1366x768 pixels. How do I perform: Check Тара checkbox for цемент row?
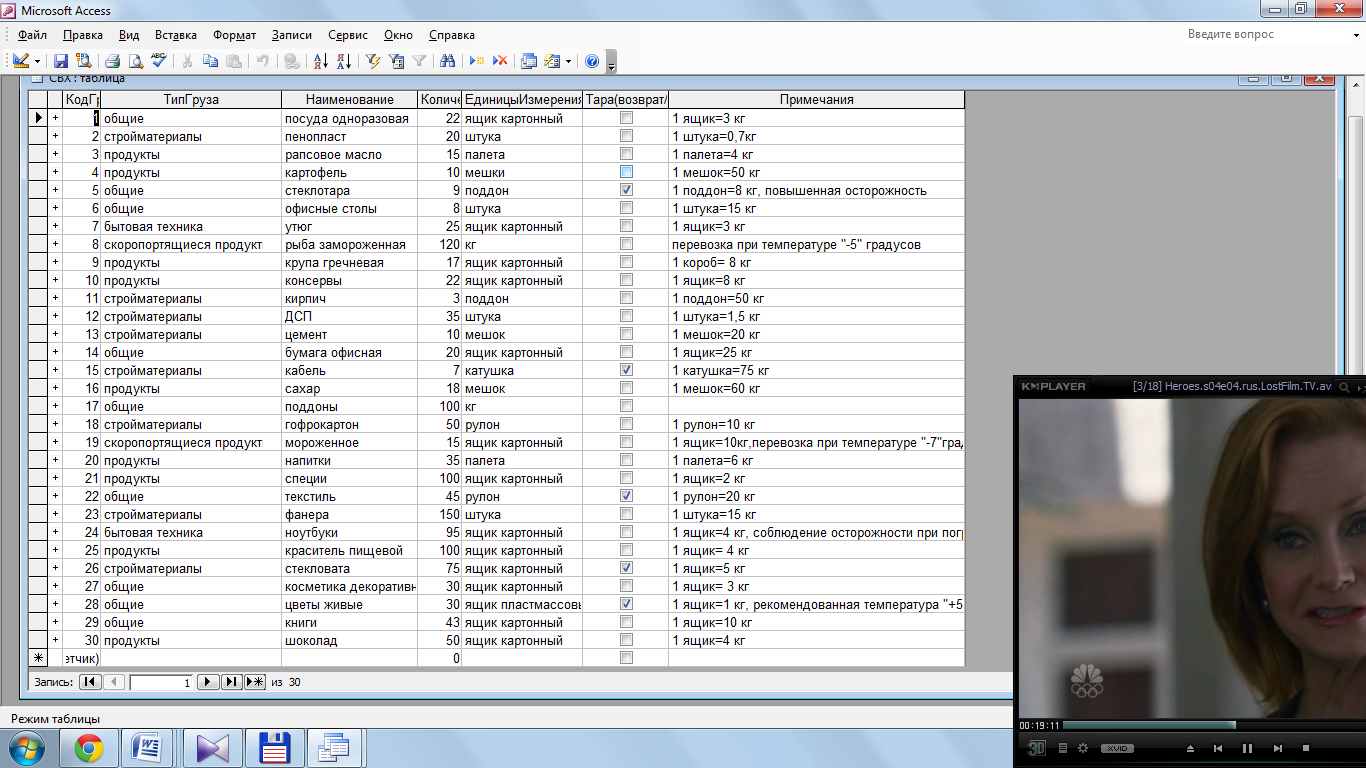point(626,334)
